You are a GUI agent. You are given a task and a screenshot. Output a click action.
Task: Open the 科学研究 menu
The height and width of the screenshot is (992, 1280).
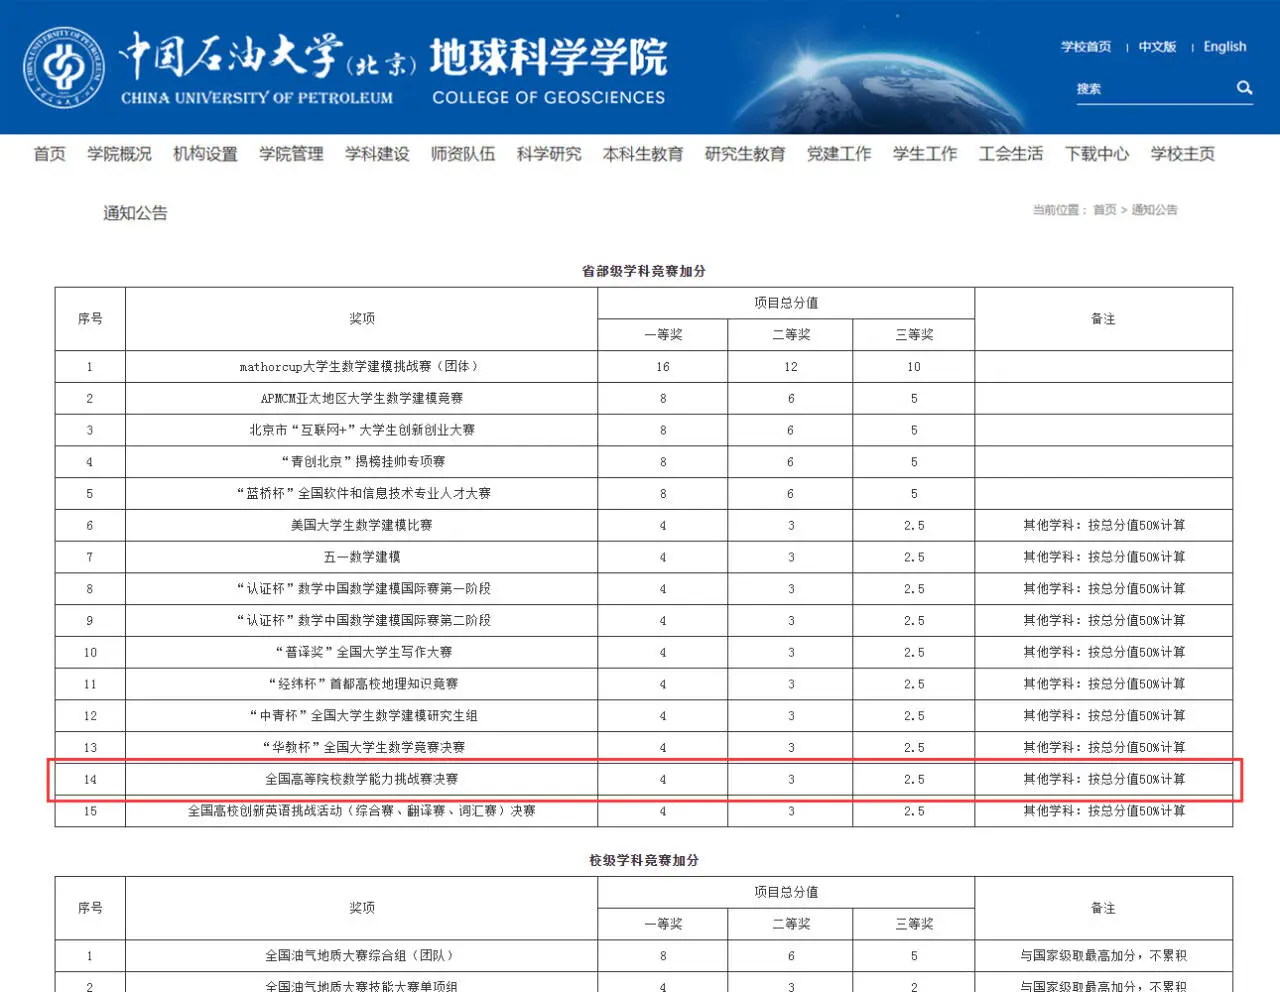[x=549, y=154]
